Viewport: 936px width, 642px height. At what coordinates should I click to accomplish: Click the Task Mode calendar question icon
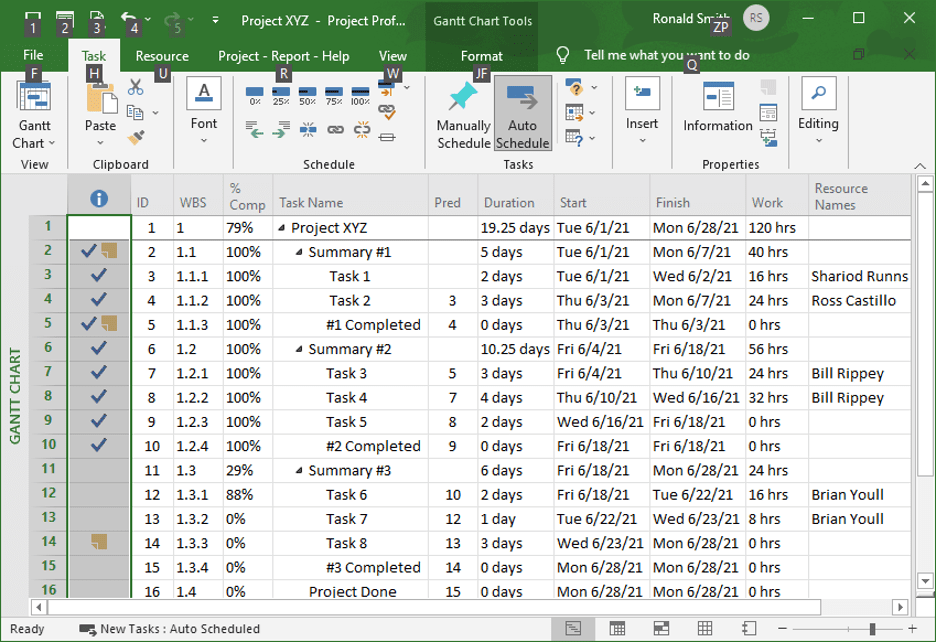[x=574, y=138]
